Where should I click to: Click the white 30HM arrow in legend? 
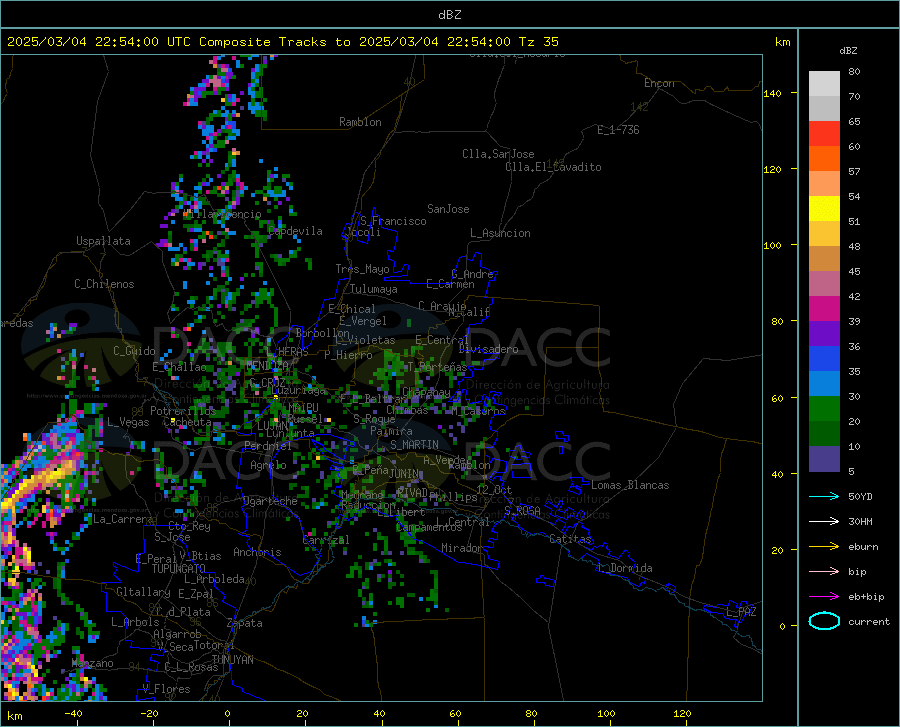tap(824, 522)
